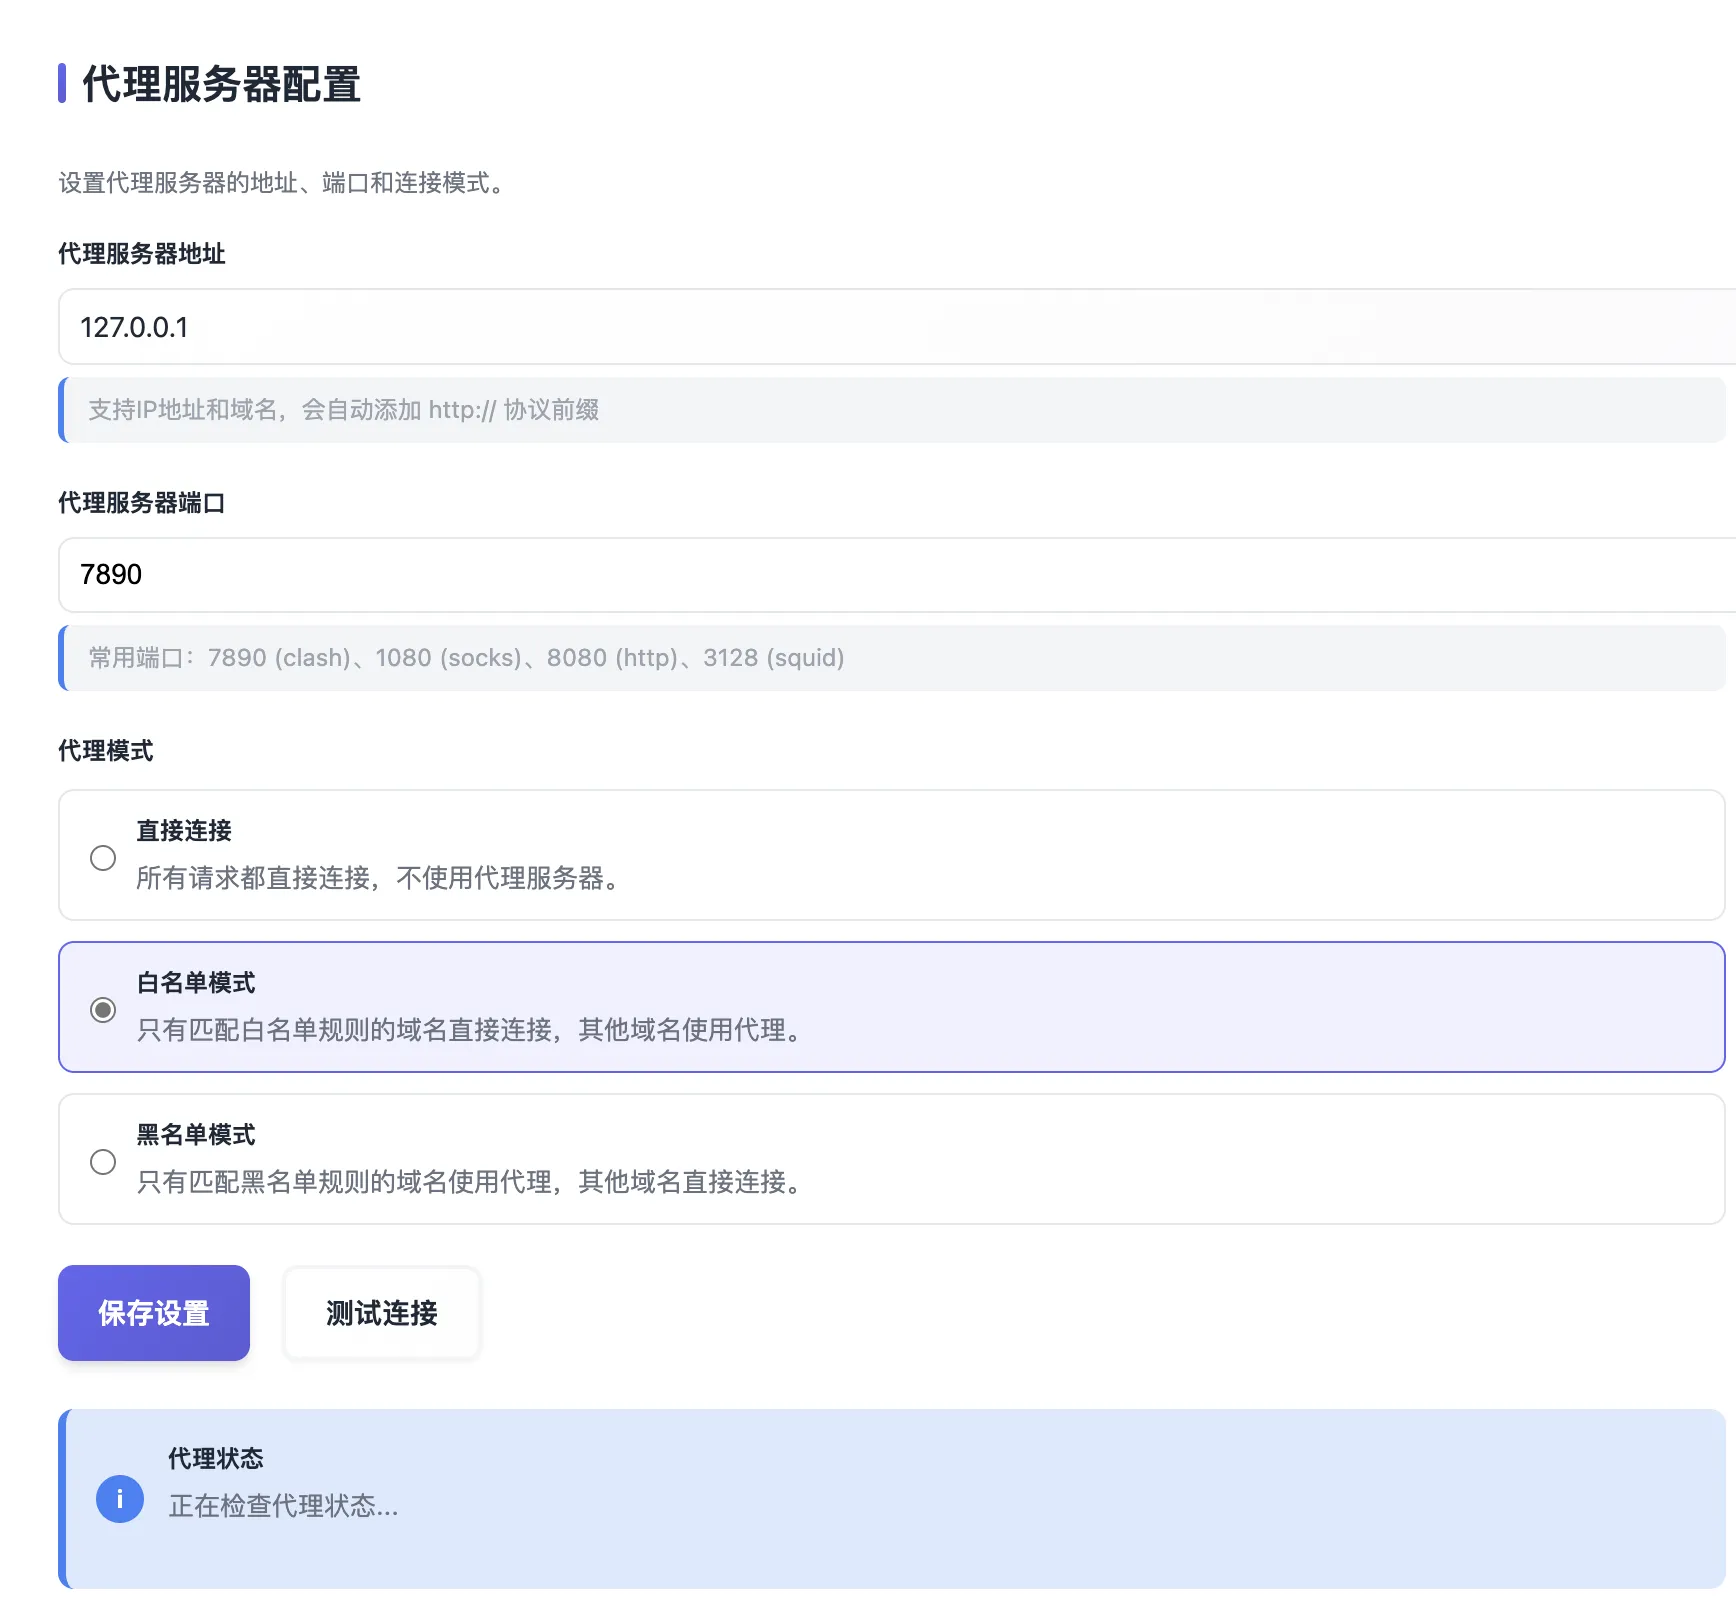Select the 白名单模式 radio button
The width and height of the screenshot is (1736, 1598).
pos(103,1010)
